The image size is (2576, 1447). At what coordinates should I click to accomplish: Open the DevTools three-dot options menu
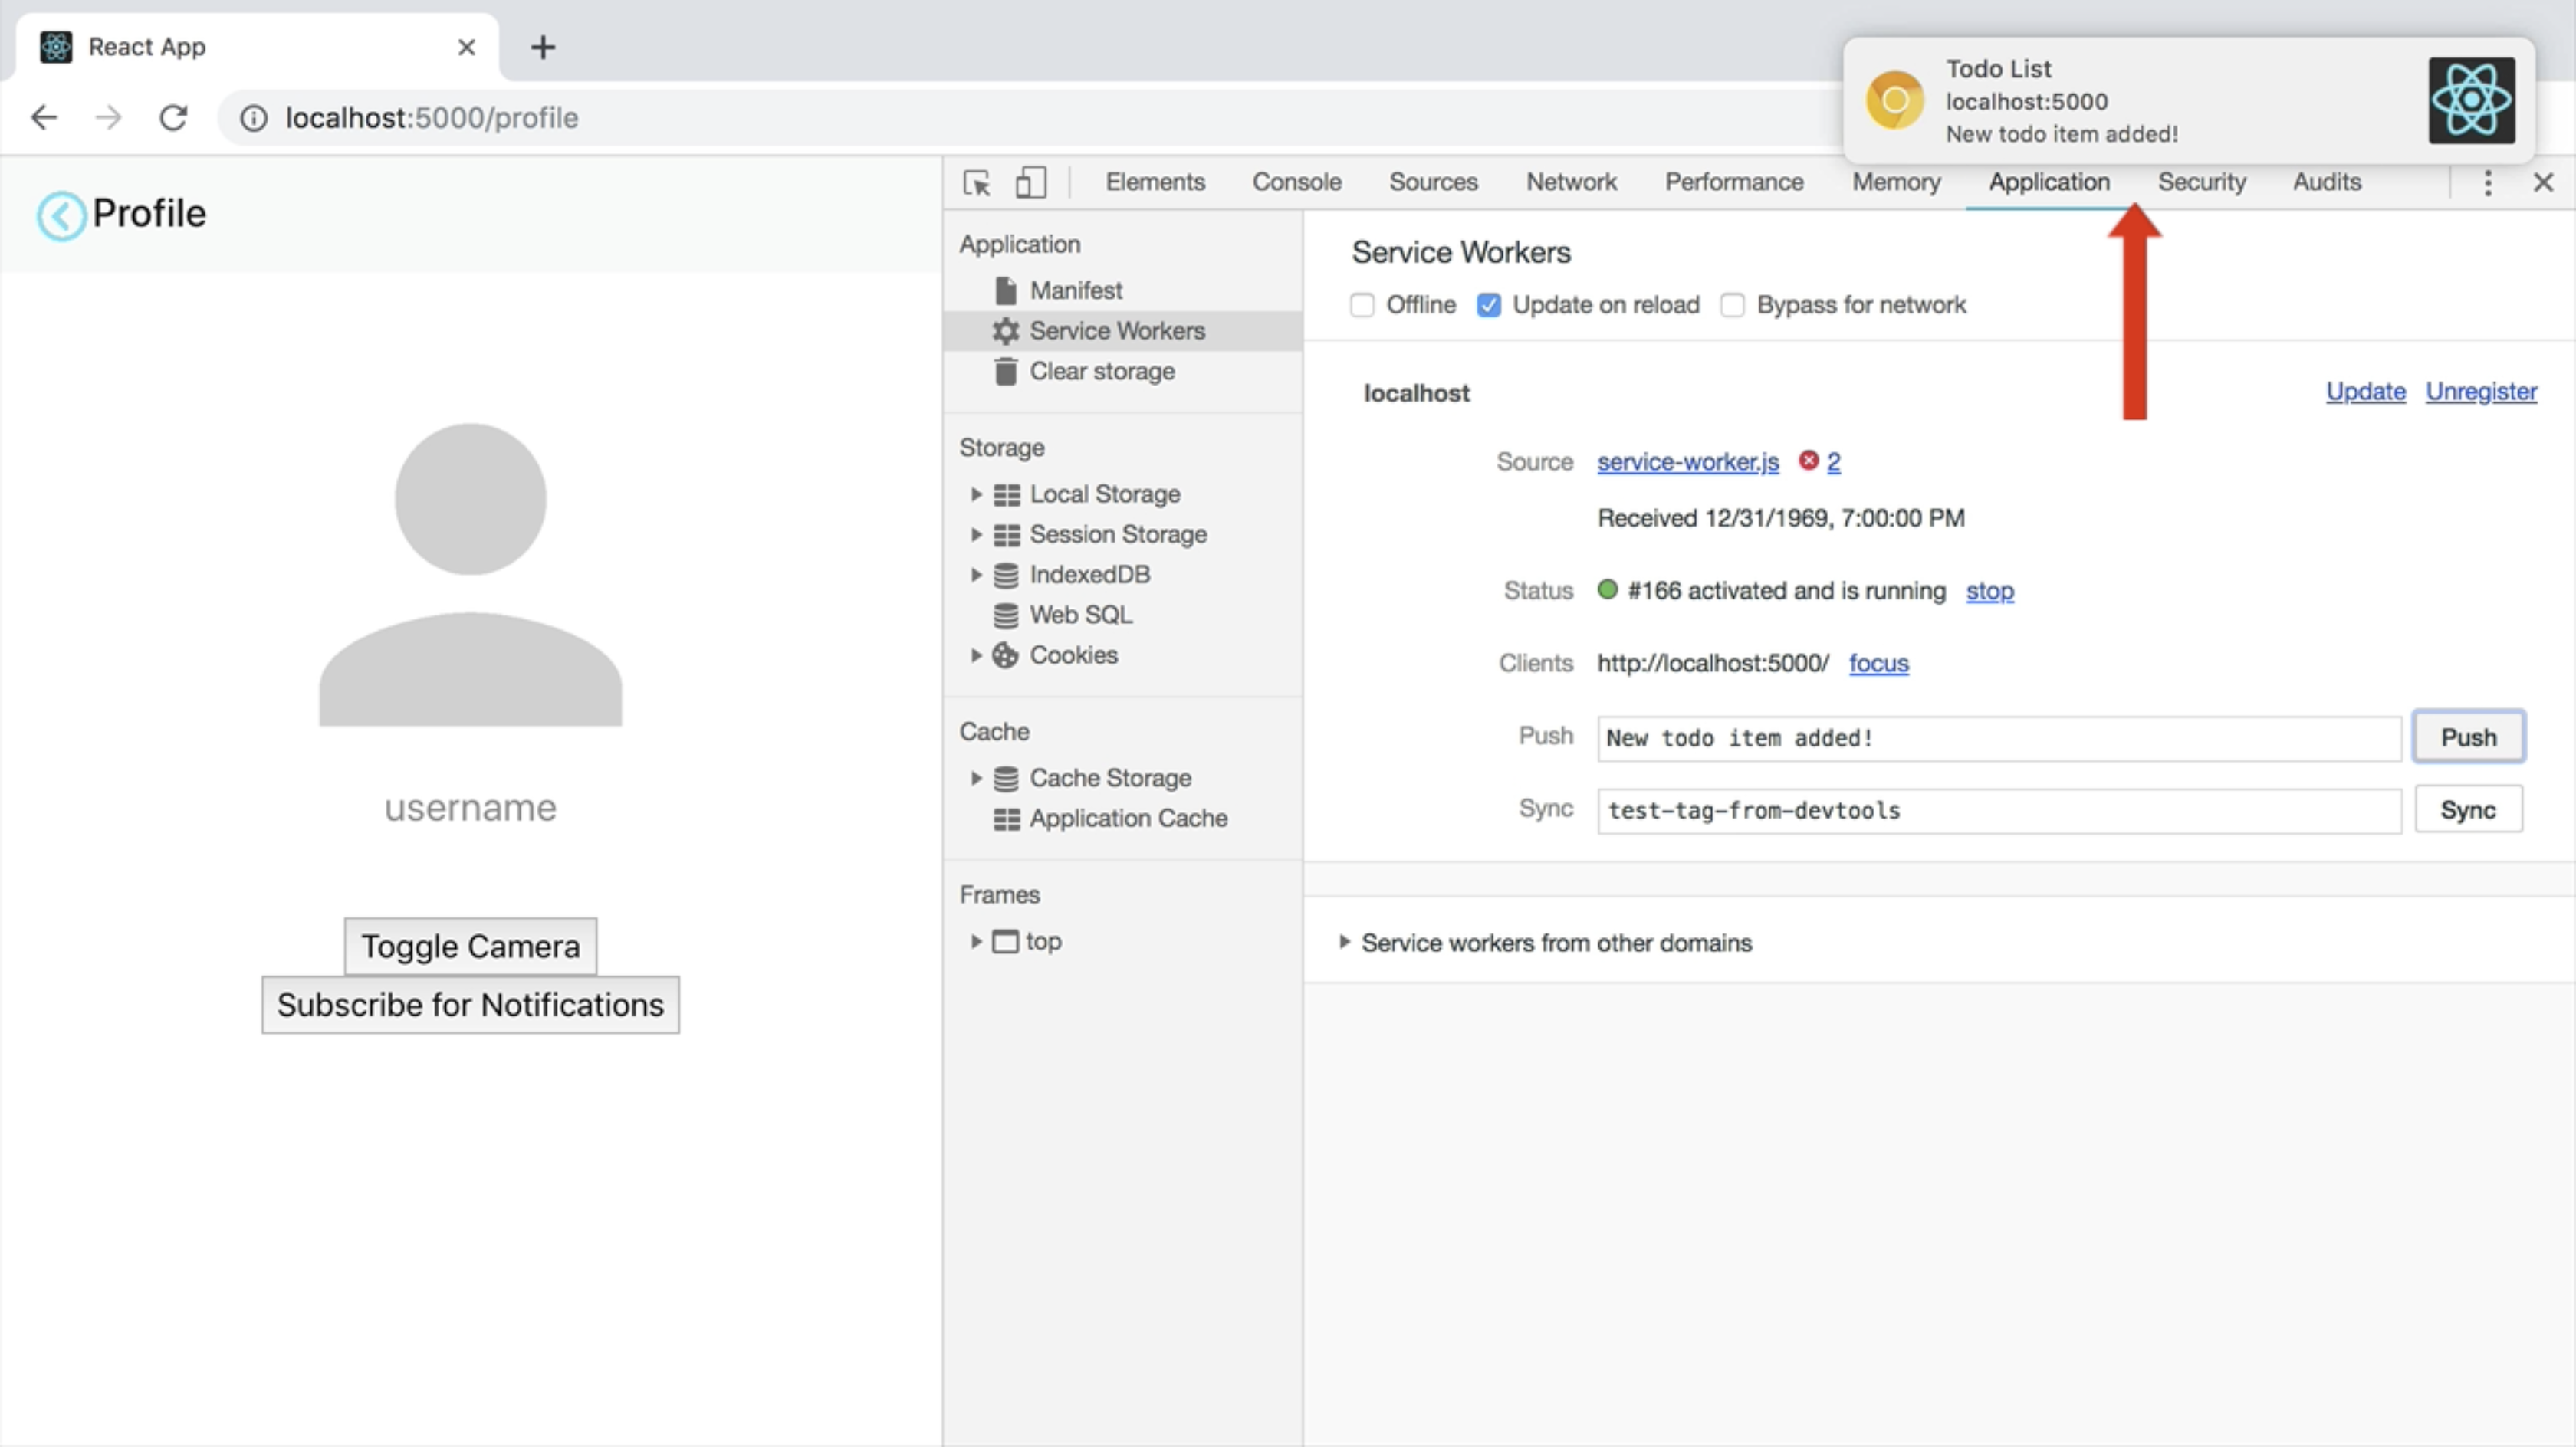tap(2487, 183)
